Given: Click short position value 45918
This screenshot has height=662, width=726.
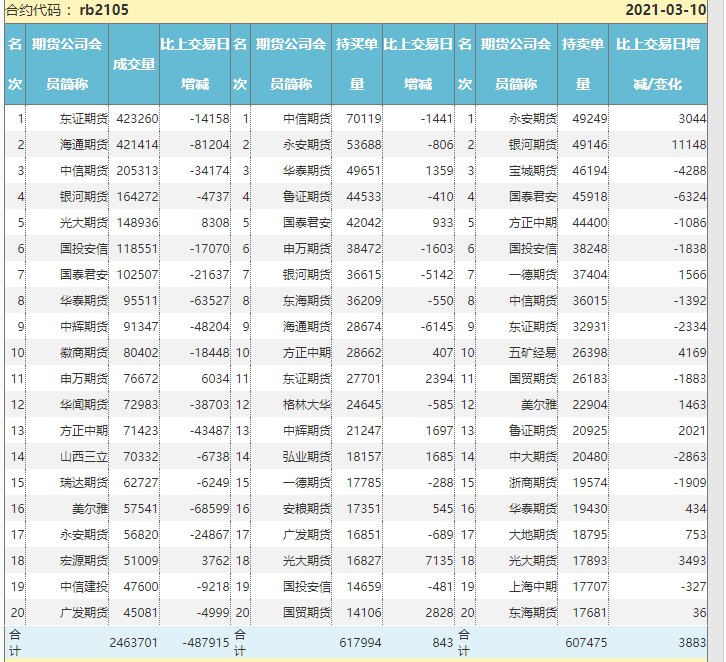Looking at the screenshot, I should (589, 197).
